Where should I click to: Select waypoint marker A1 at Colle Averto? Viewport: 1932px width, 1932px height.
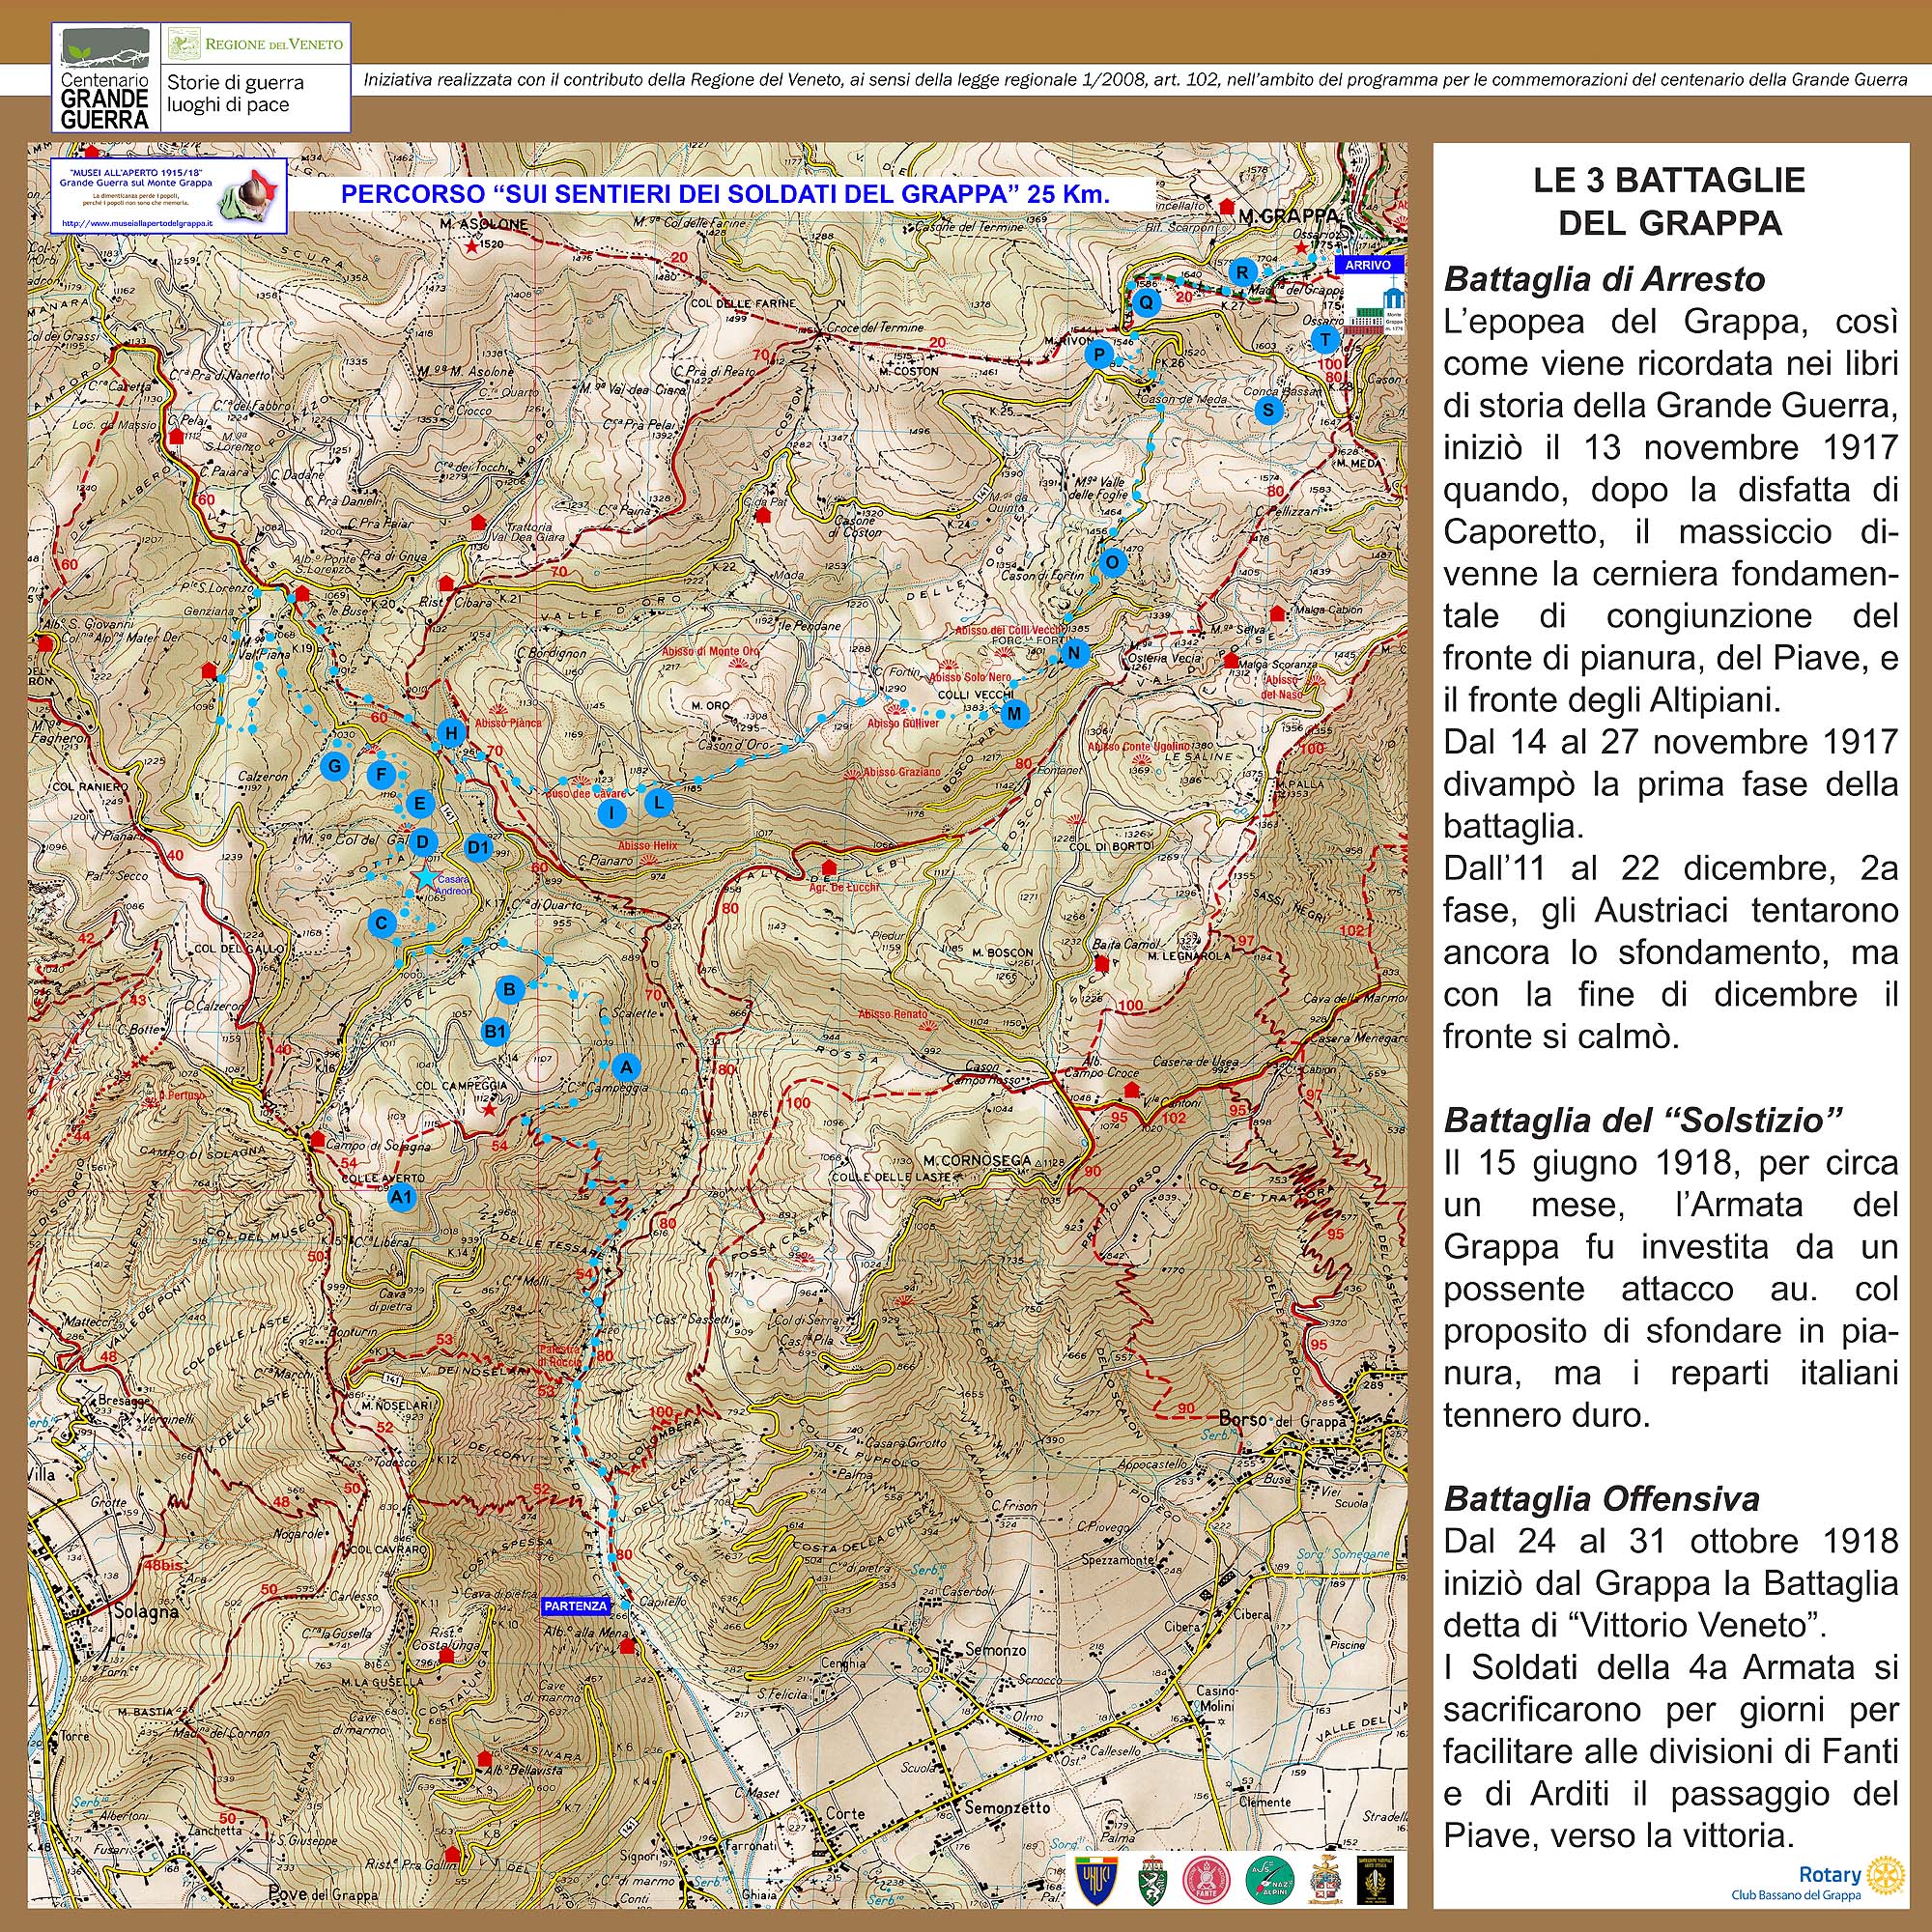(x=402, y=1196)
